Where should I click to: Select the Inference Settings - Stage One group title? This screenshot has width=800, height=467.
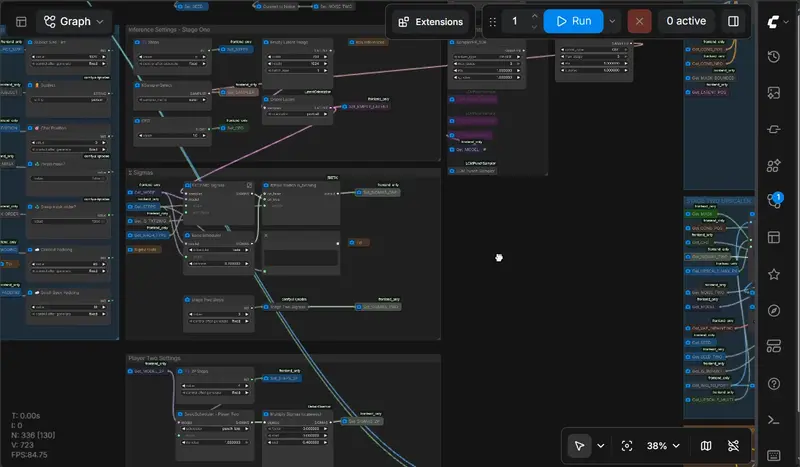coord(169,30)
